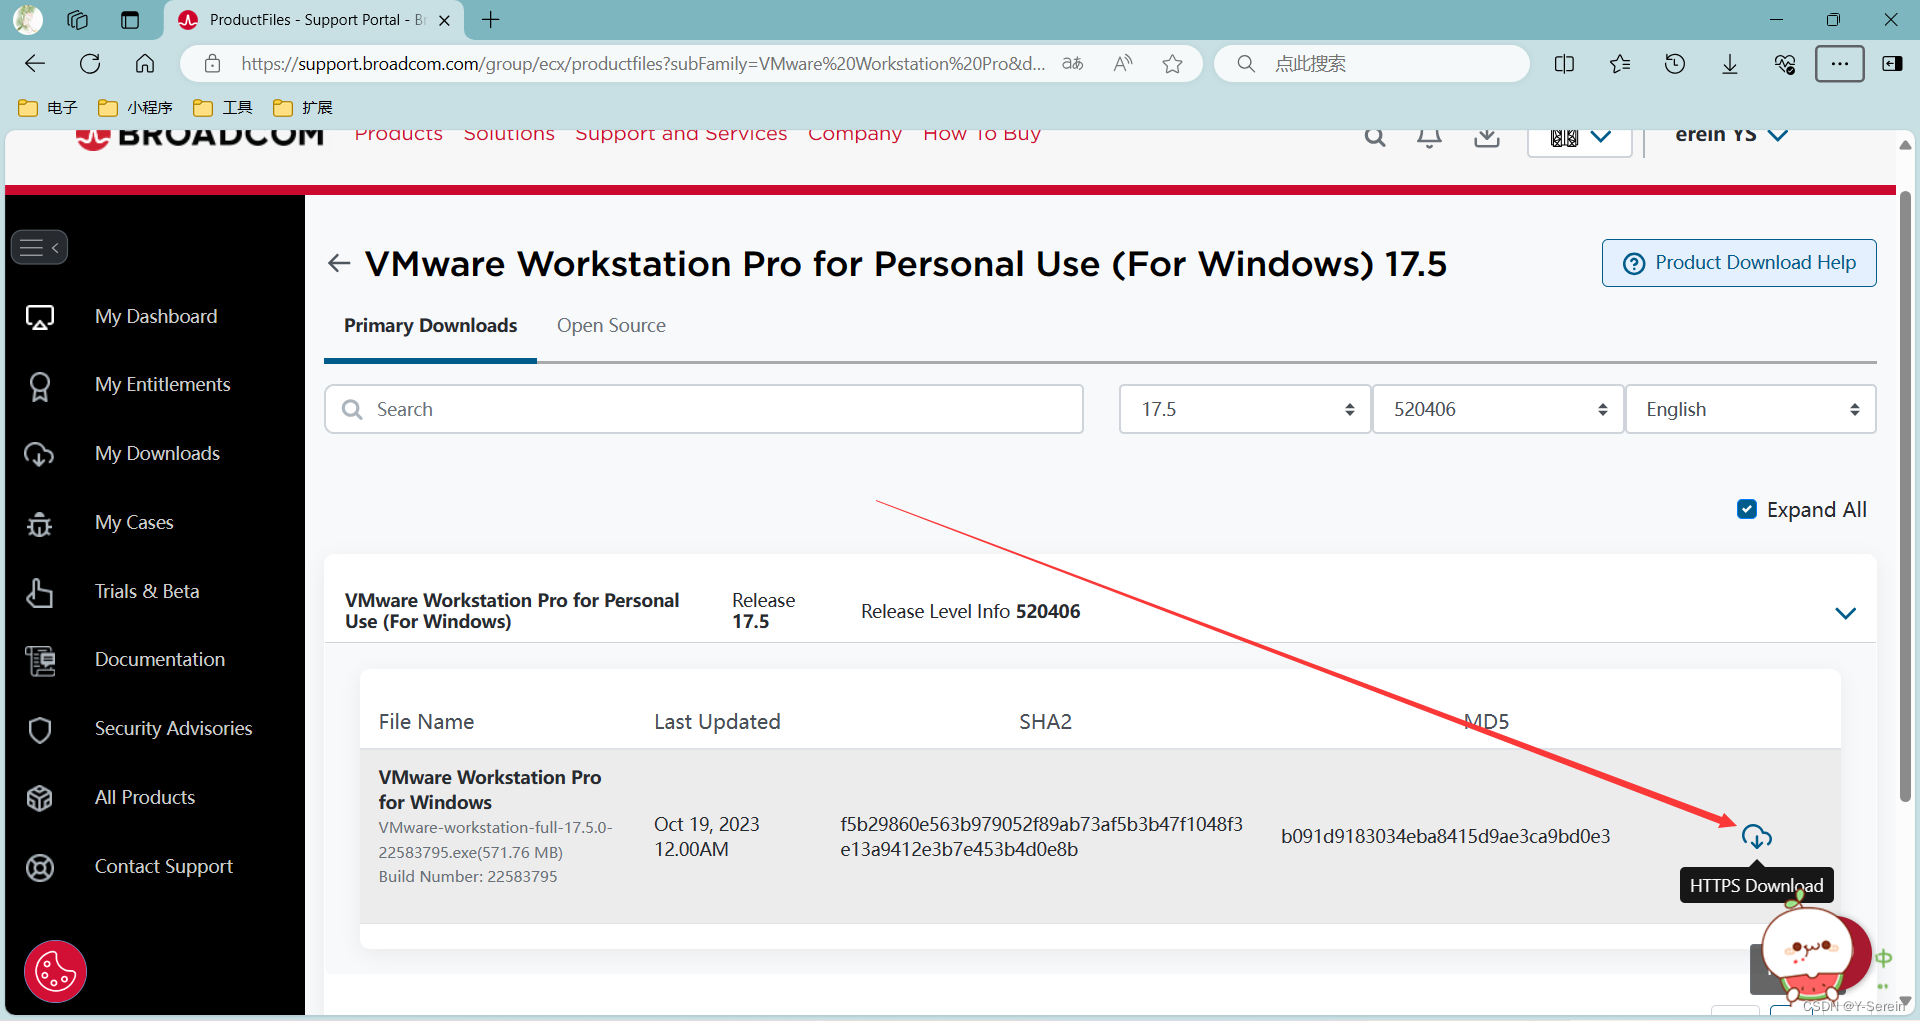The image size is (1920, 1021).
Task: Open the notifications bell icon
Action: pos(1428,137)
